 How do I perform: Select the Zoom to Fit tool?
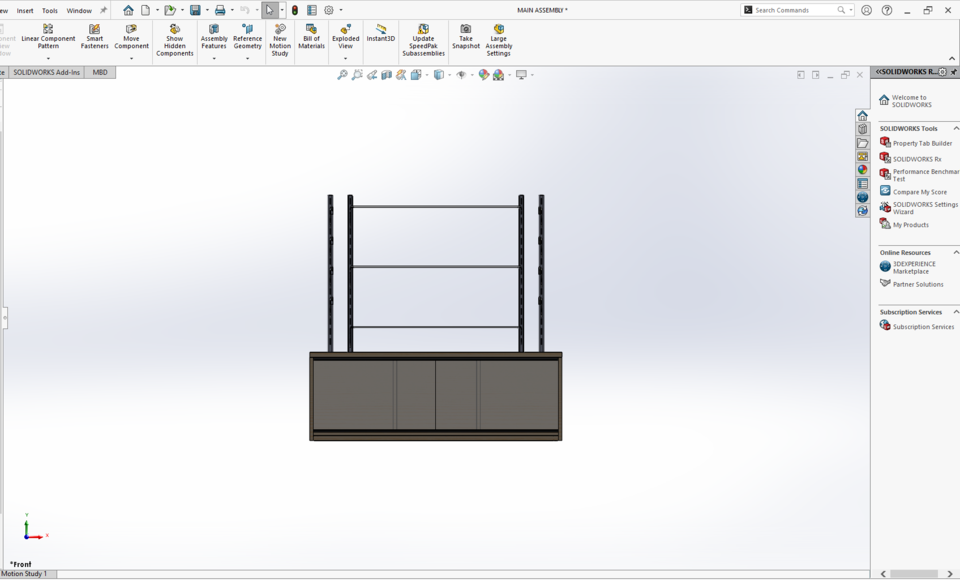coord(343,74)
